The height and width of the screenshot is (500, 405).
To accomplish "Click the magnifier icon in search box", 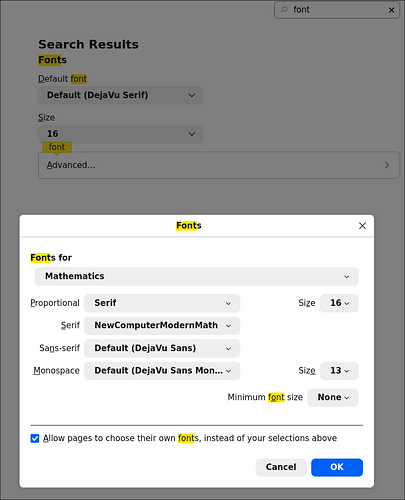I will 284,10.
